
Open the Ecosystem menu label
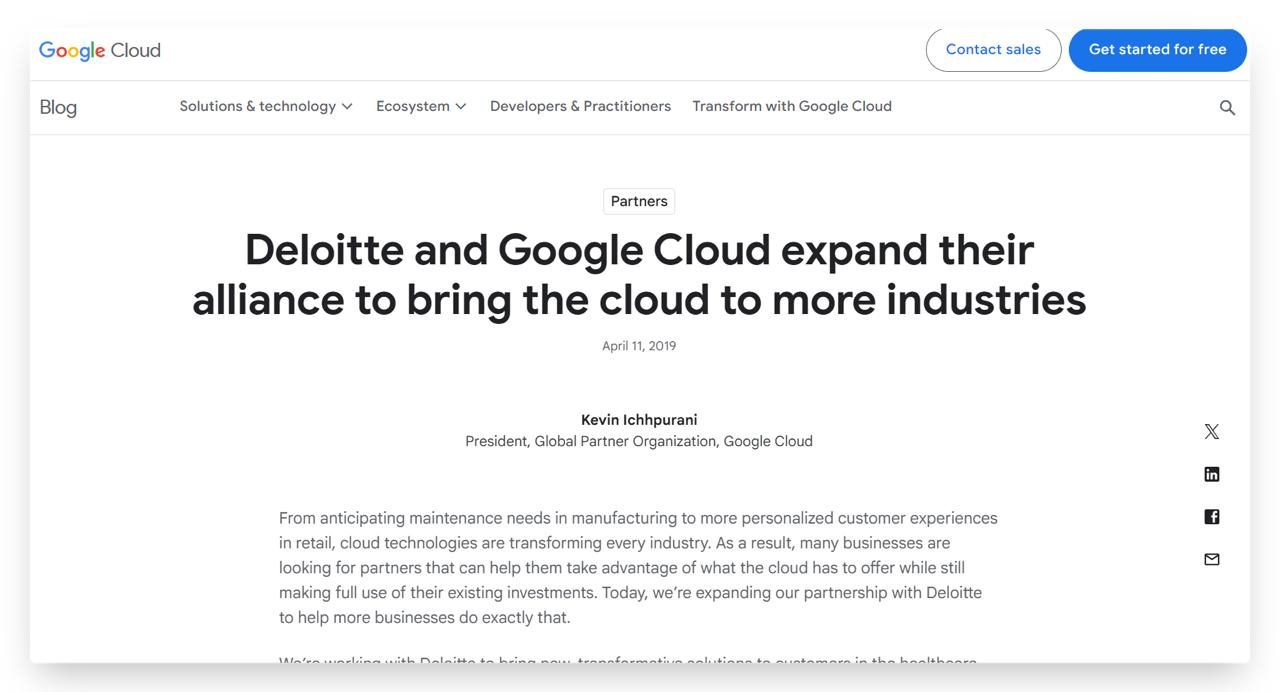(412, 106)
